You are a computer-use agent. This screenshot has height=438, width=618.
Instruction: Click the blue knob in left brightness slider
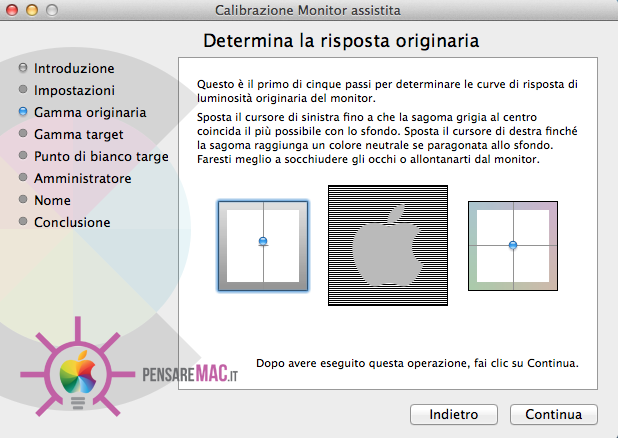263,241
